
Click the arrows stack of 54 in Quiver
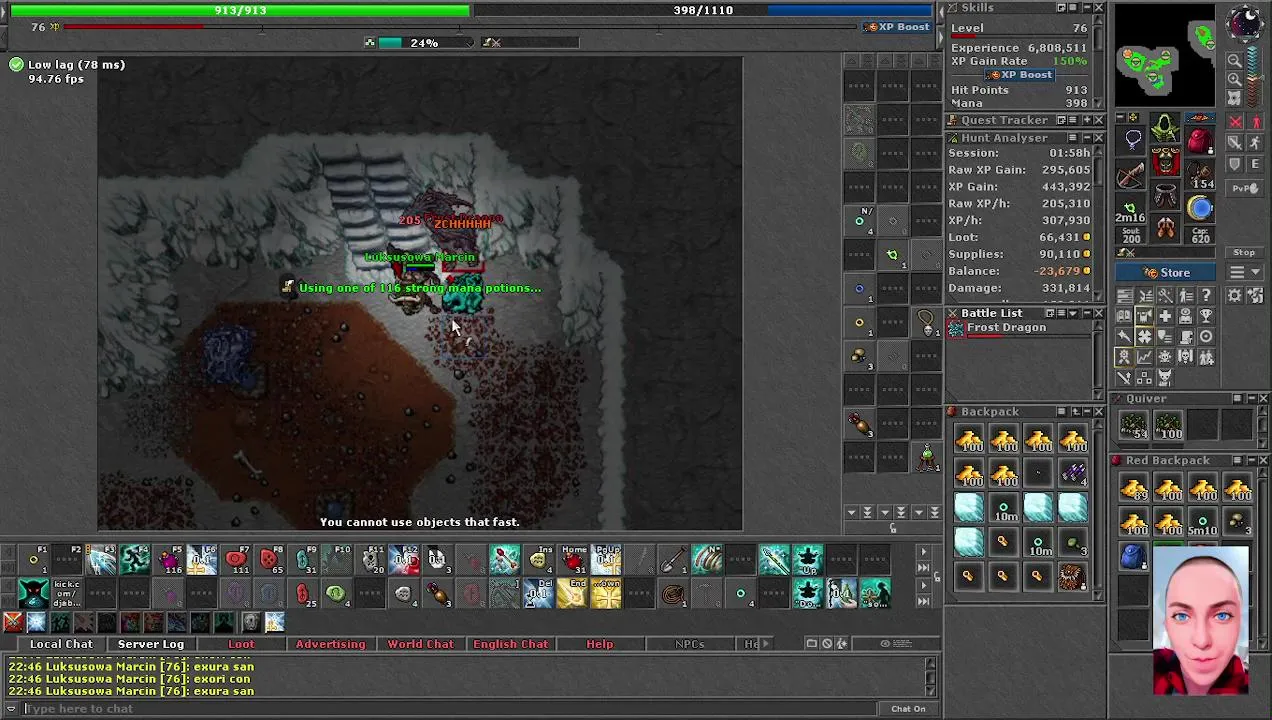click(x=1133, y=426)
